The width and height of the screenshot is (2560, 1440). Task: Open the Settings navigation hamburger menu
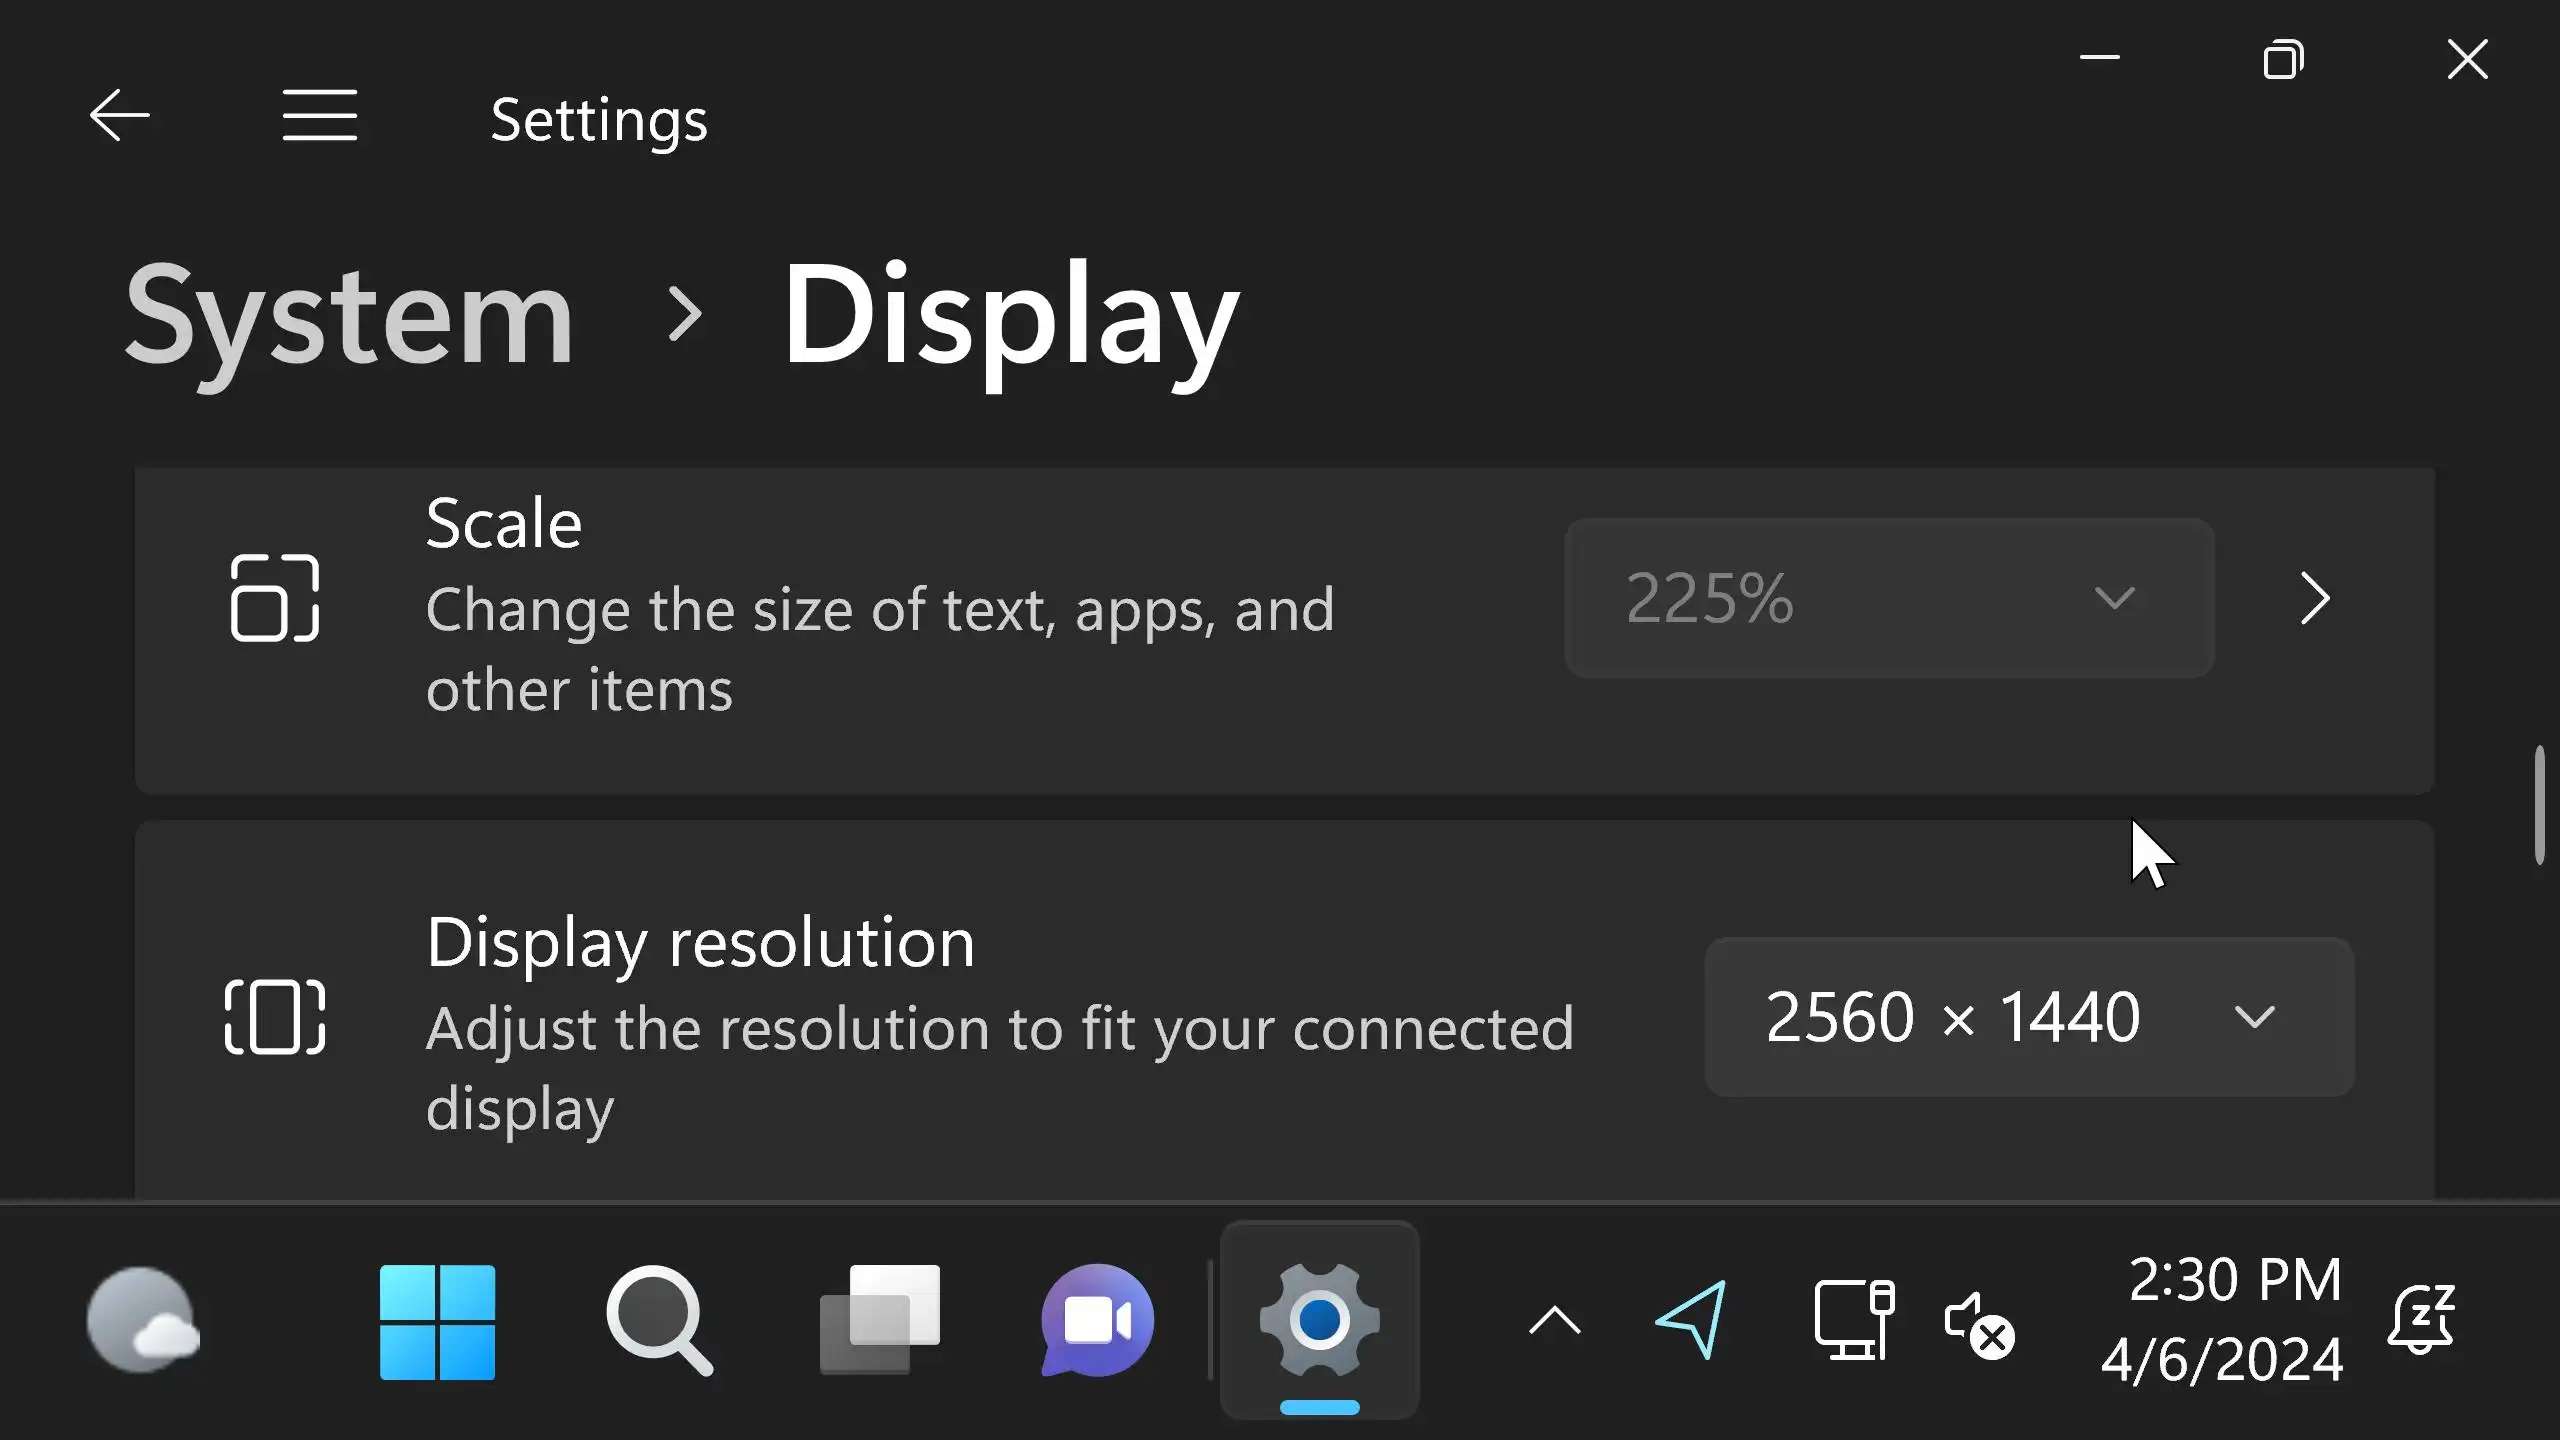point(319,115)
